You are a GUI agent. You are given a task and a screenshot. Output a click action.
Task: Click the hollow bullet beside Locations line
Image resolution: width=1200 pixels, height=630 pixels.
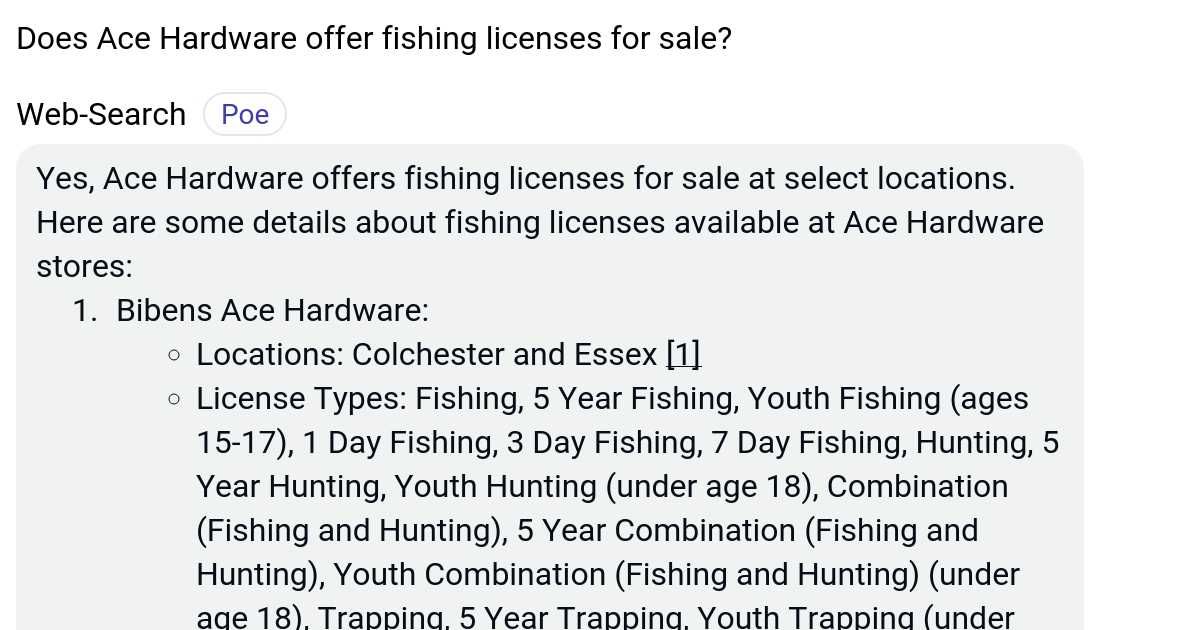(x=174, y=353)
